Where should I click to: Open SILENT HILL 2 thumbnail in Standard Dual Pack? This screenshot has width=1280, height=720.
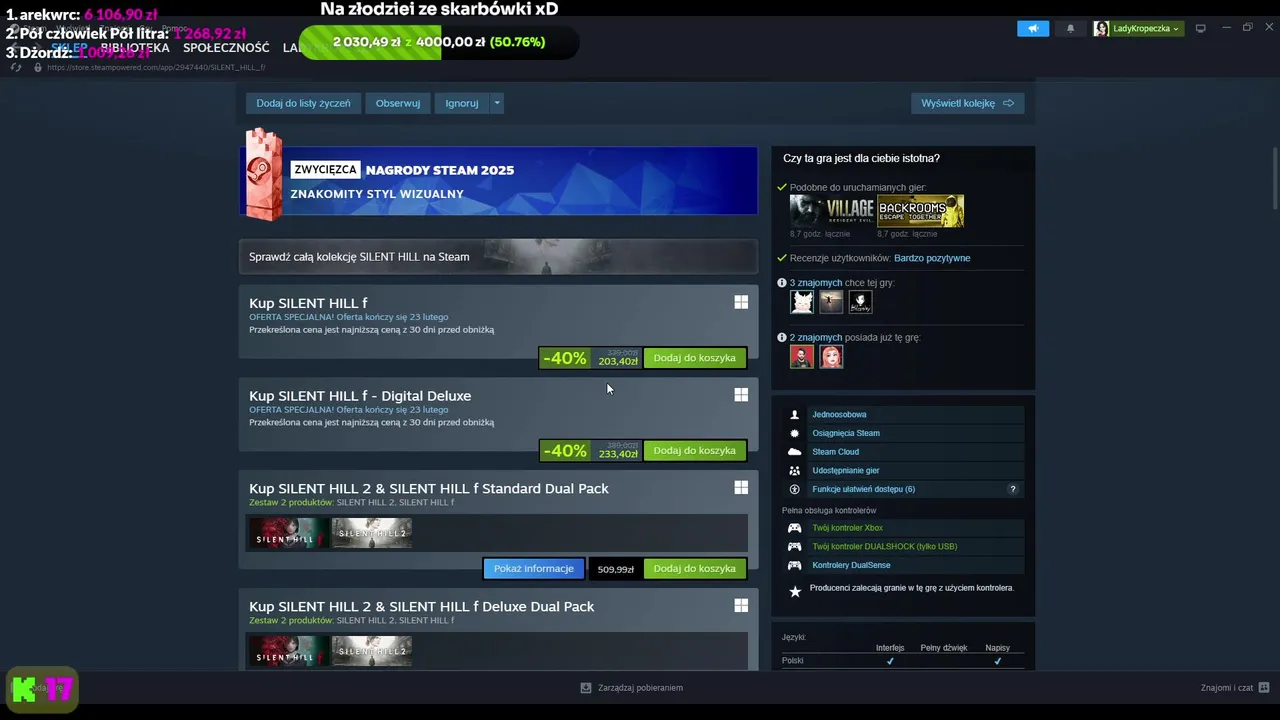point(371,533)
